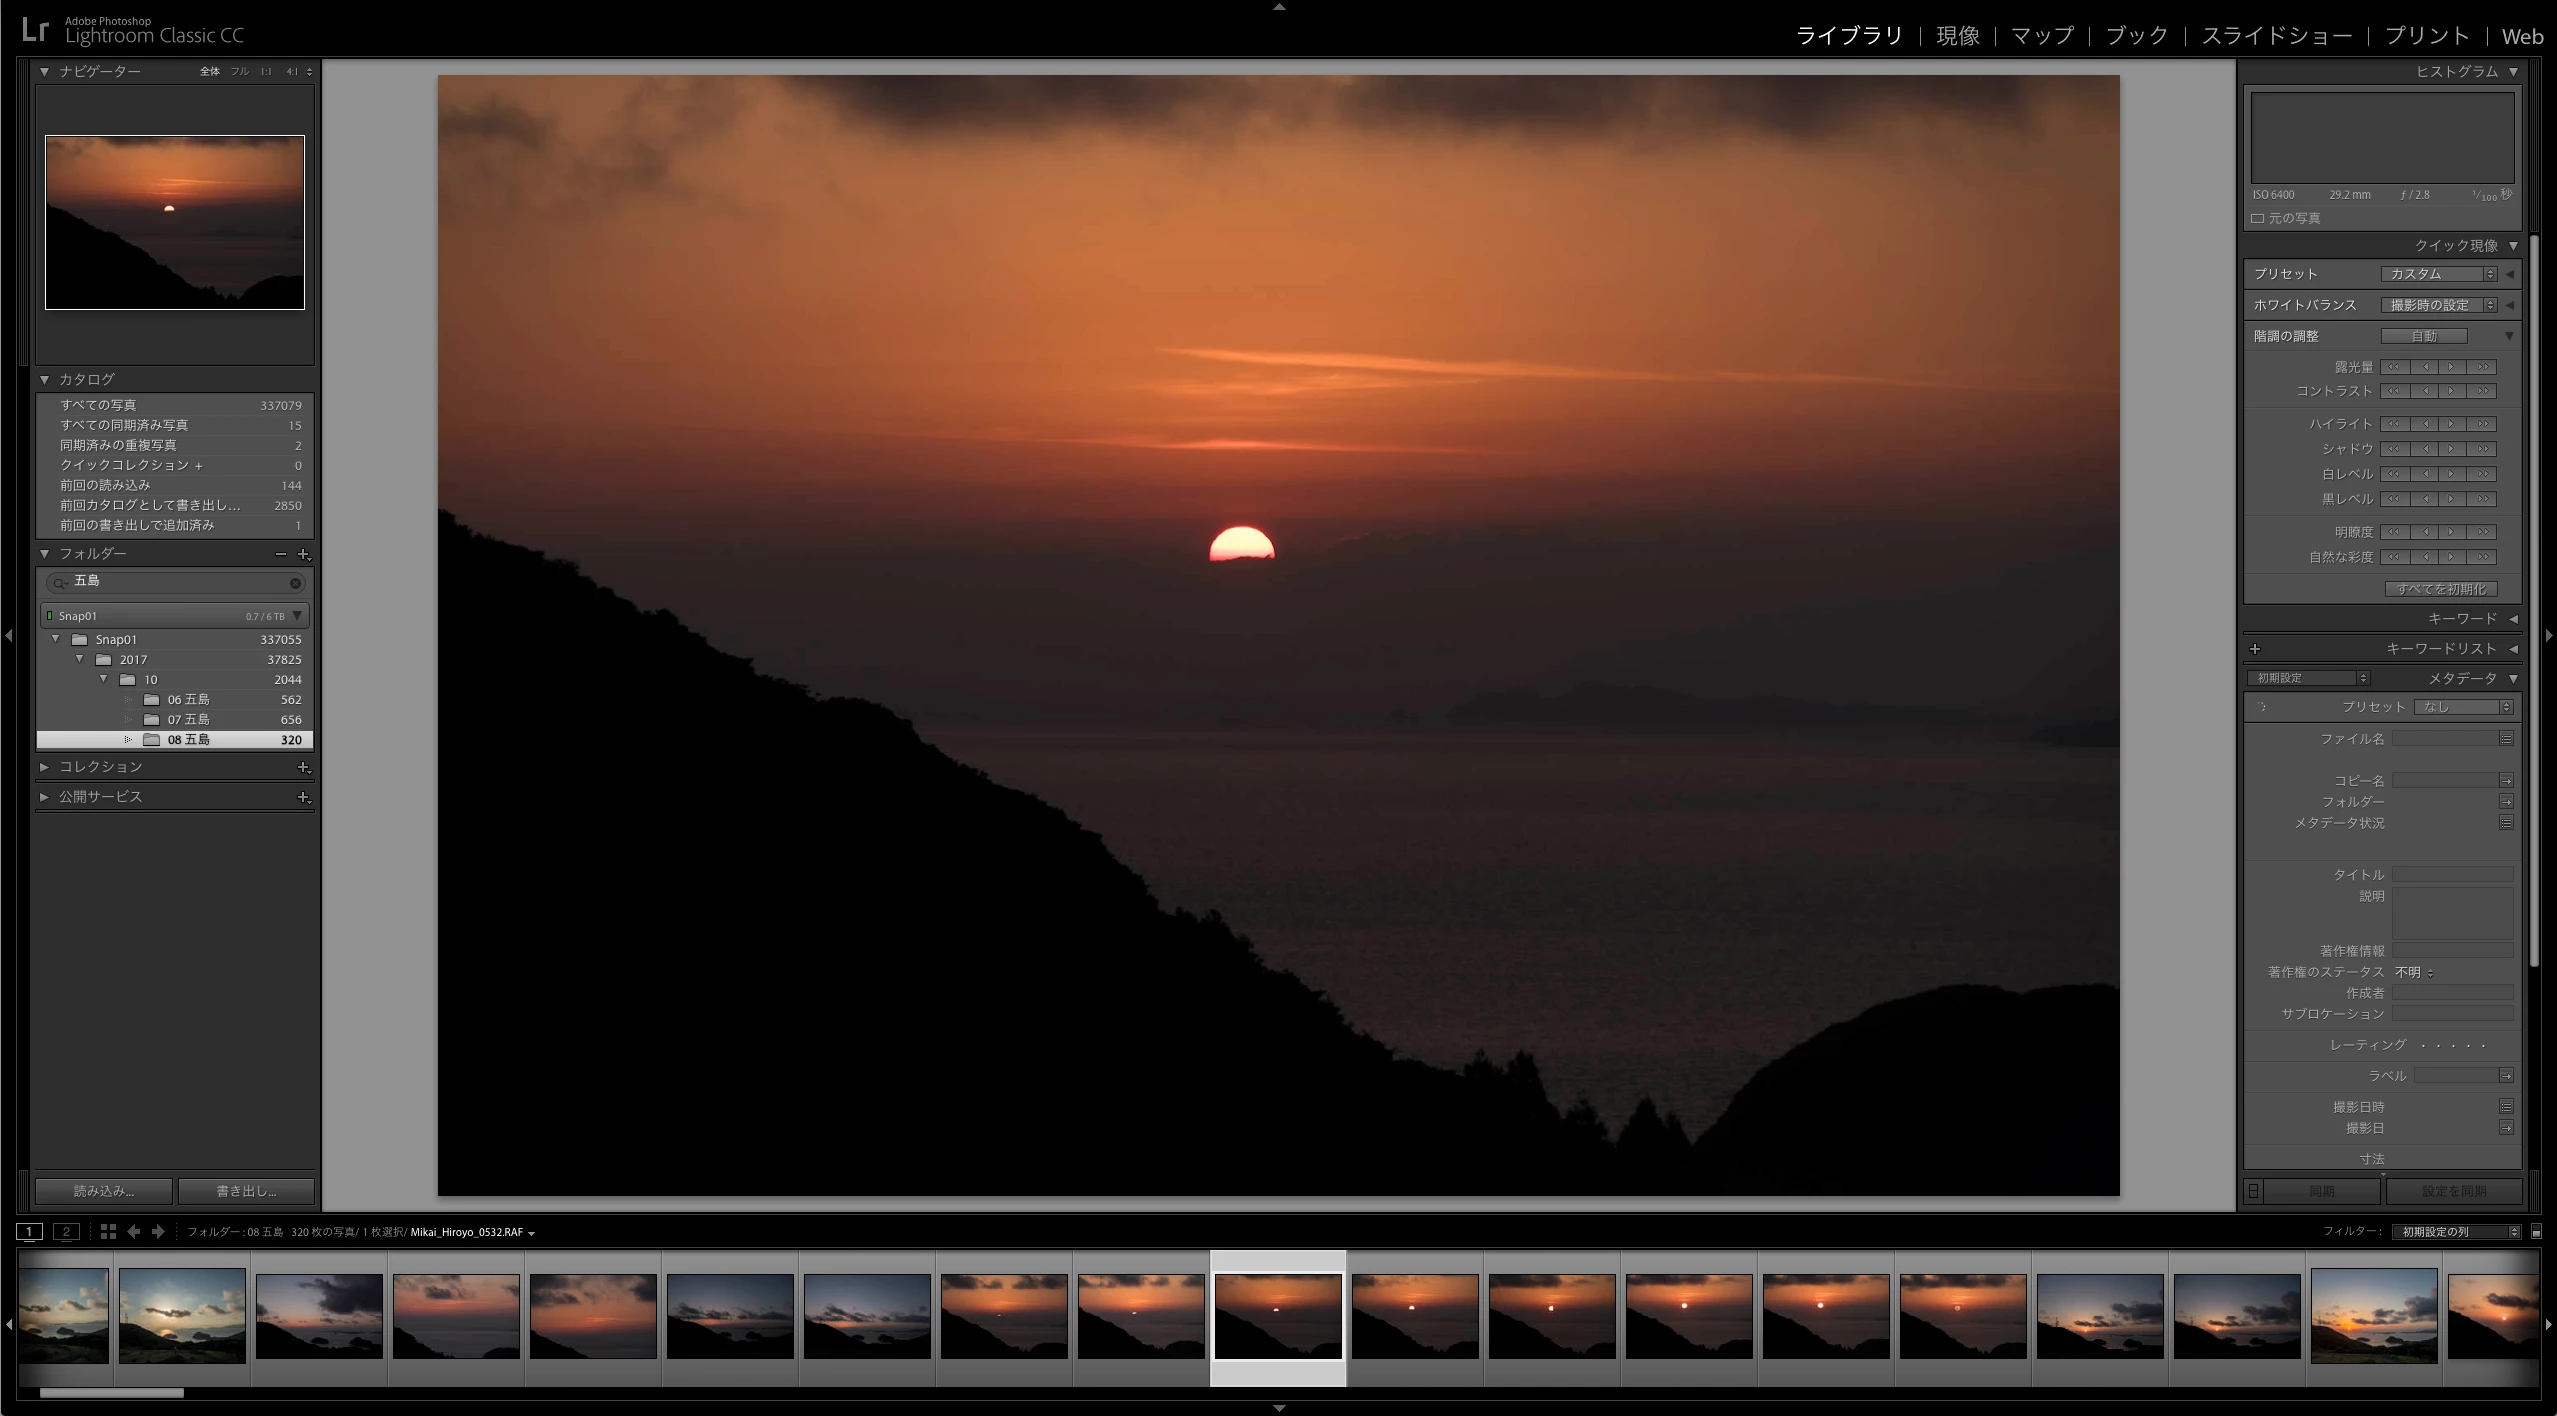Click the すべてを初期化 button

pyautogui.click(x=2440, y=589)
